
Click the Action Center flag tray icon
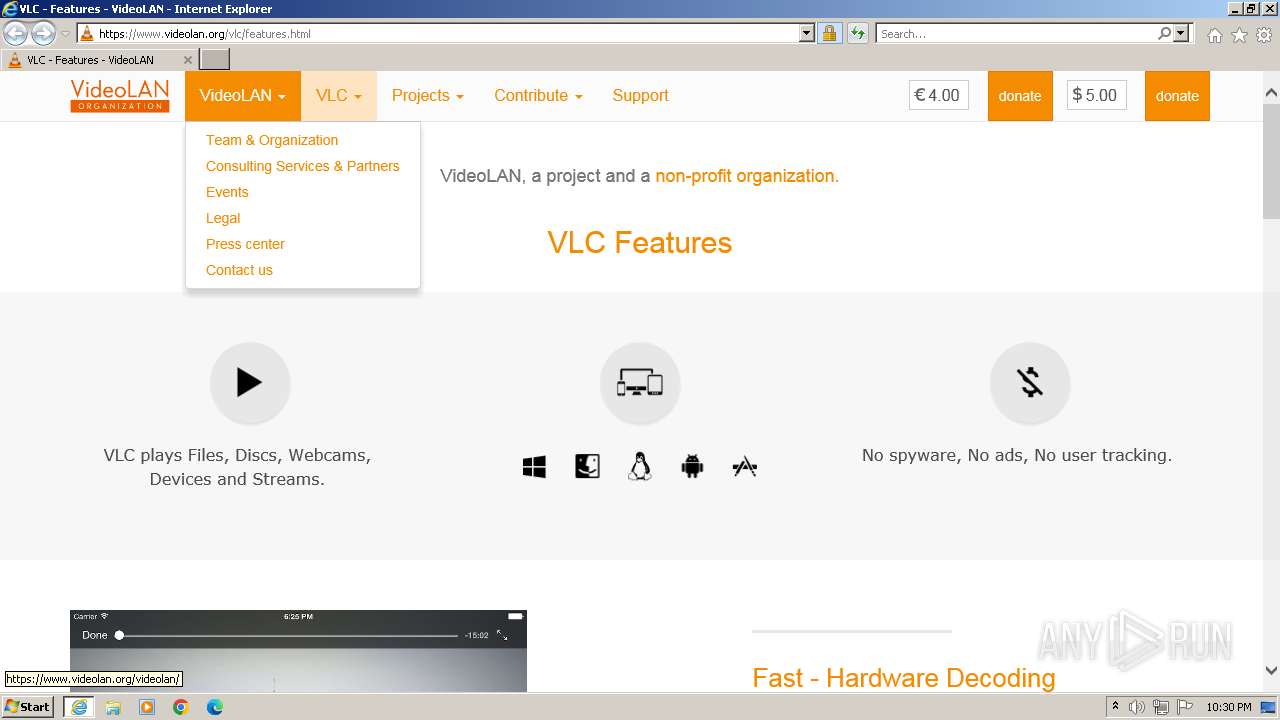pos(1185,707)
